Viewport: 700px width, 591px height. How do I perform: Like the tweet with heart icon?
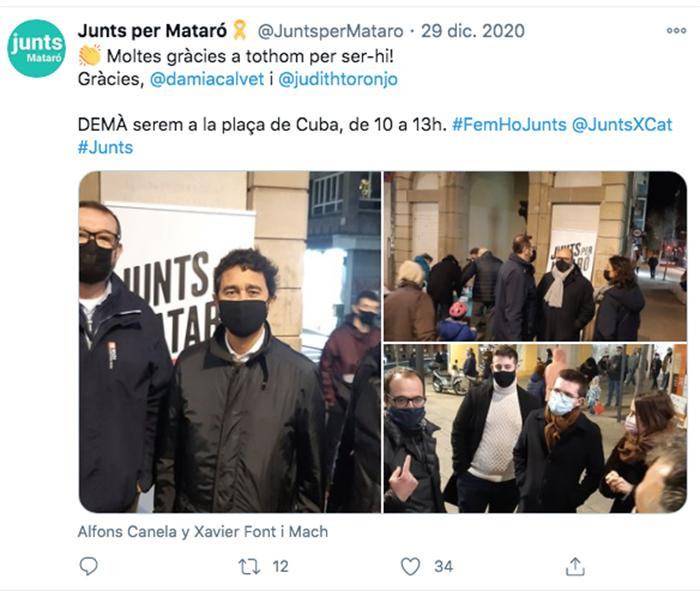click(x=410, y=566)
